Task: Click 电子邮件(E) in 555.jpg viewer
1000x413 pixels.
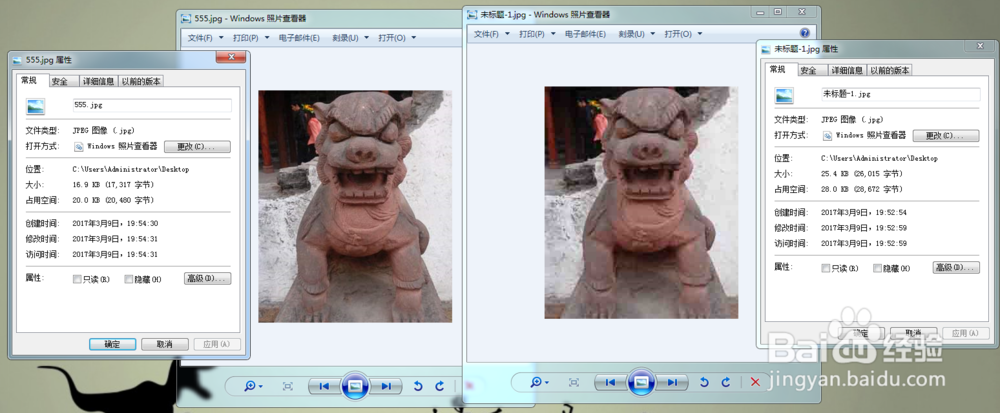Action: 299,38
